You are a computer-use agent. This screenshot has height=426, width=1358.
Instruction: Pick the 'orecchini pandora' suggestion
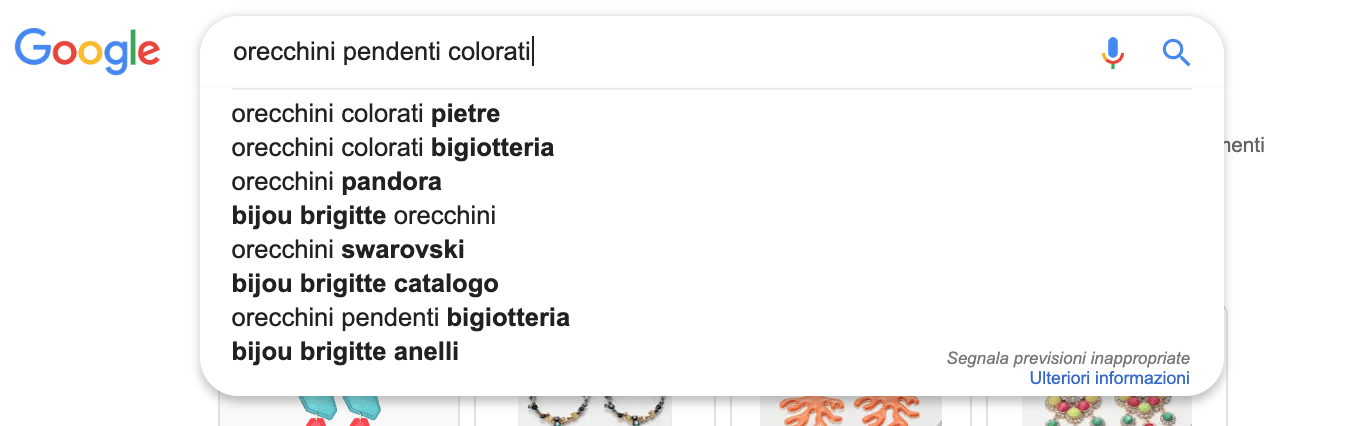336,182
